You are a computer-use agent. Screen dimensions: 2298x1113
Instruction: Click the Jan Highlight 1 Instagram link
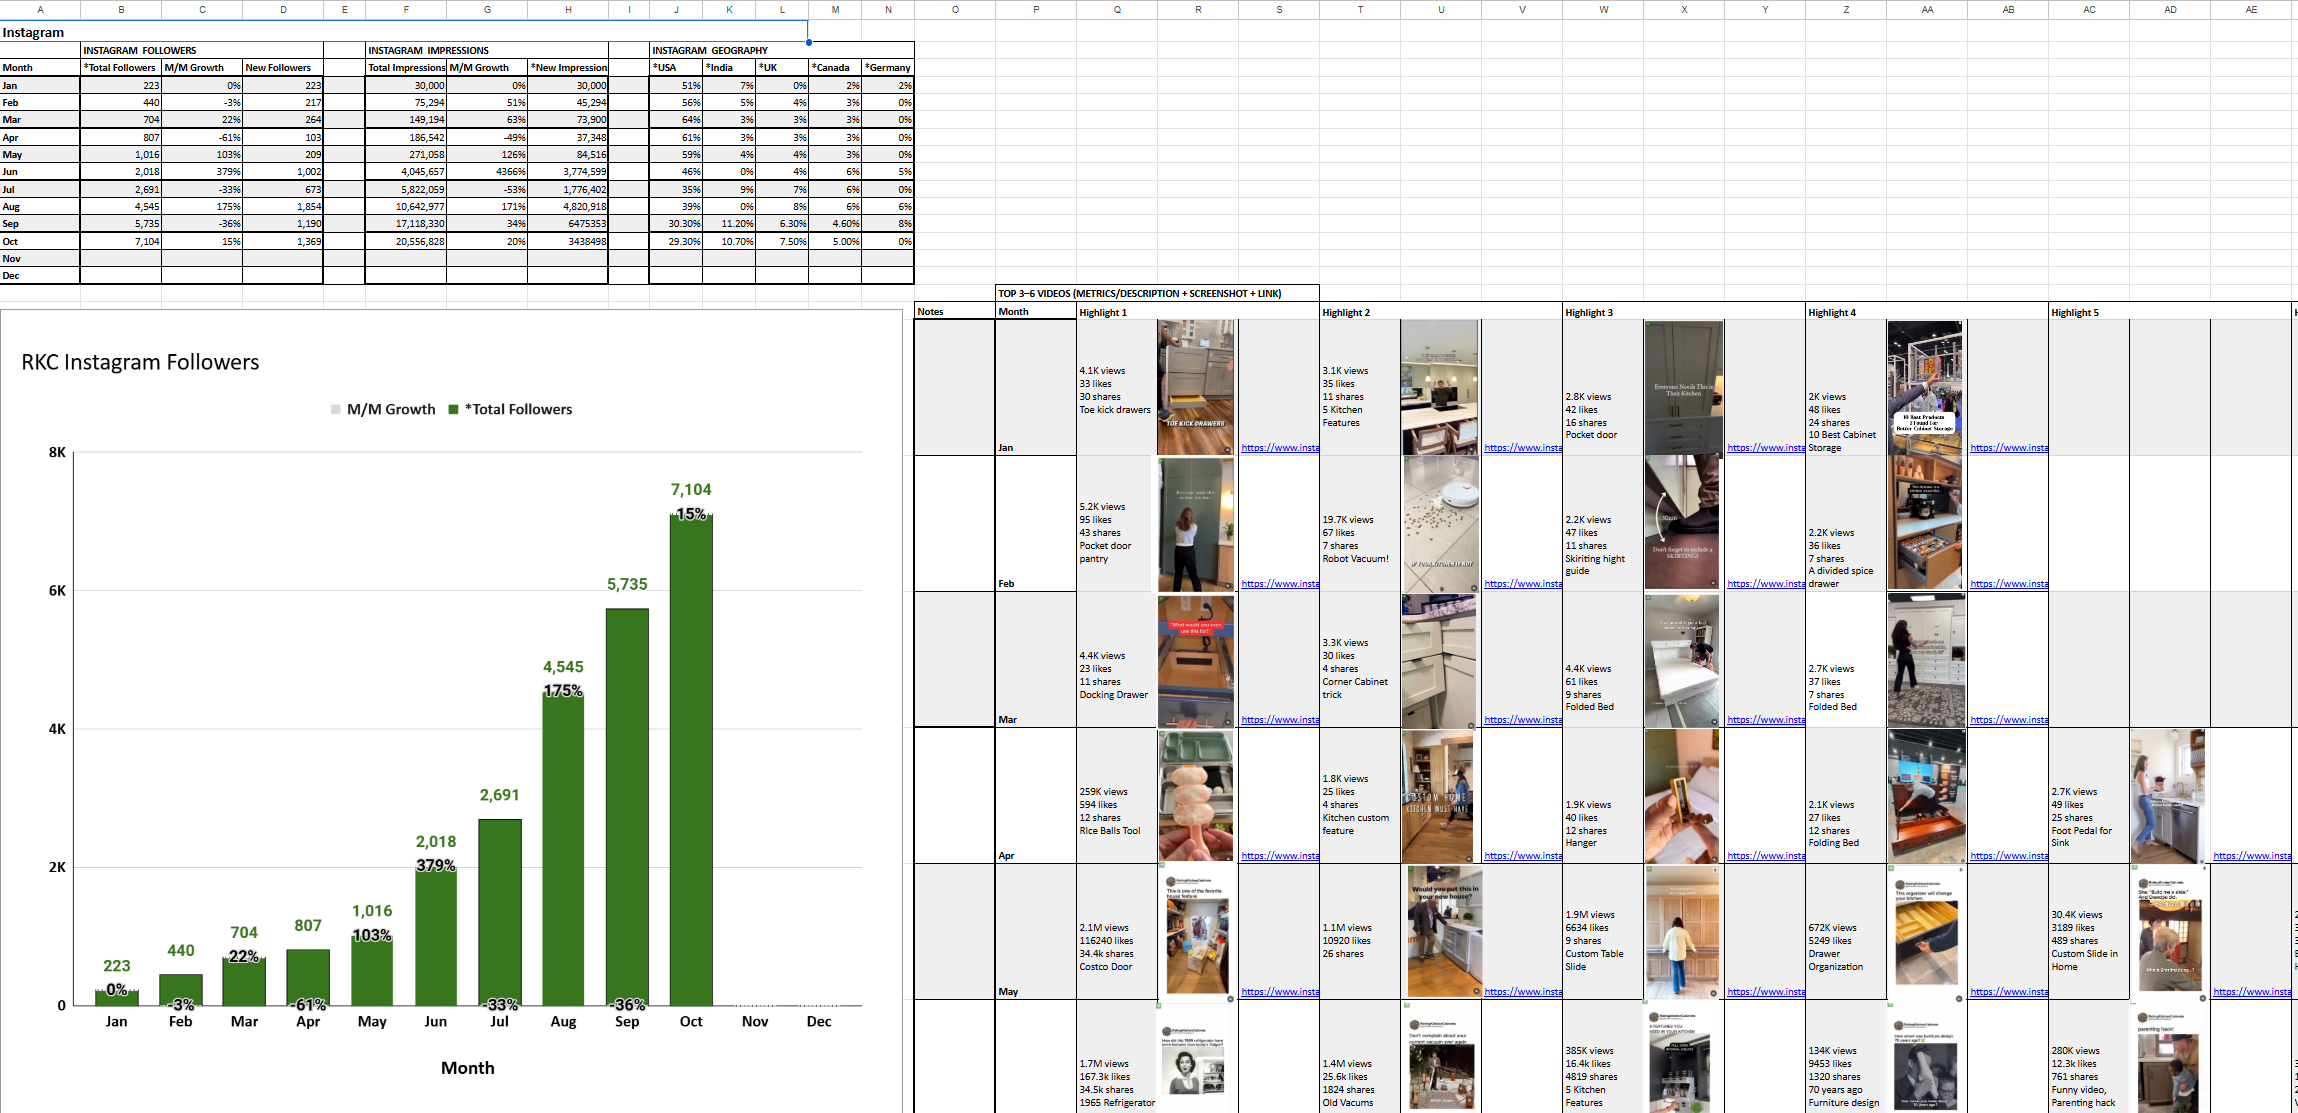pyautogui.click(x=1279, y=448)
